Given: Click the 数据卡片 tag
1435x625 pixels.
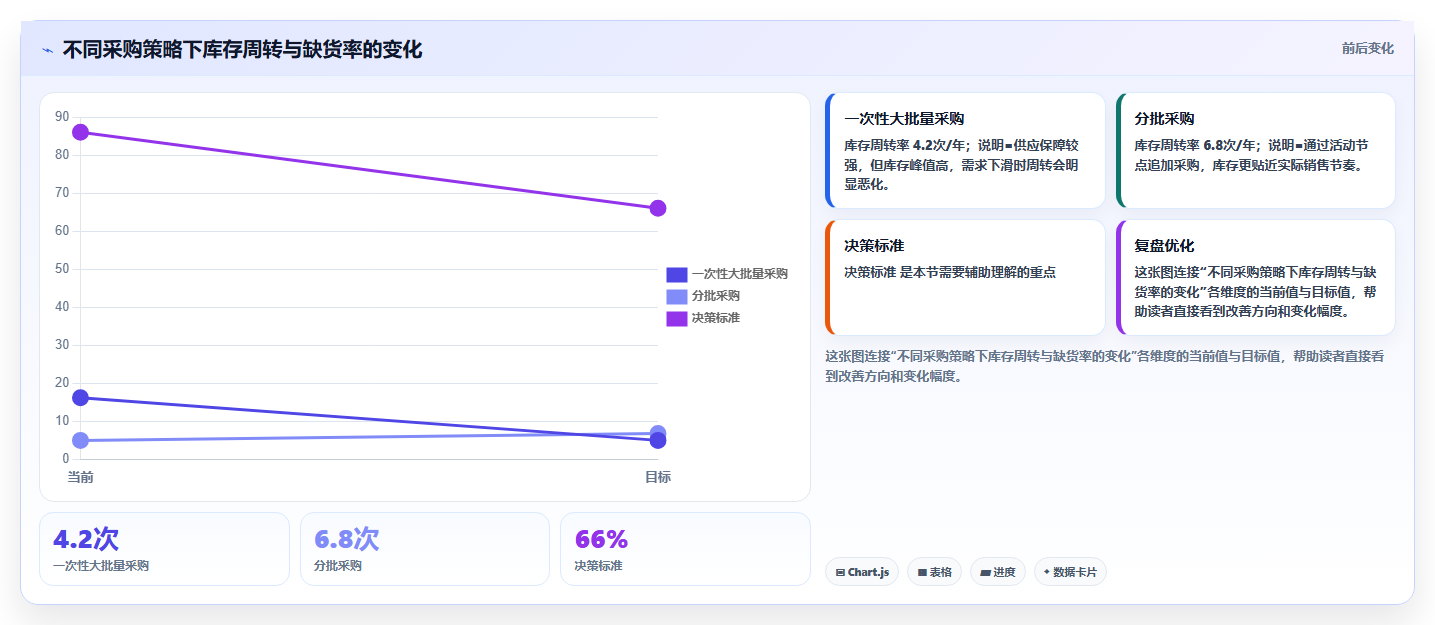Looking at the screenshot, I should tap(1070, 572).
